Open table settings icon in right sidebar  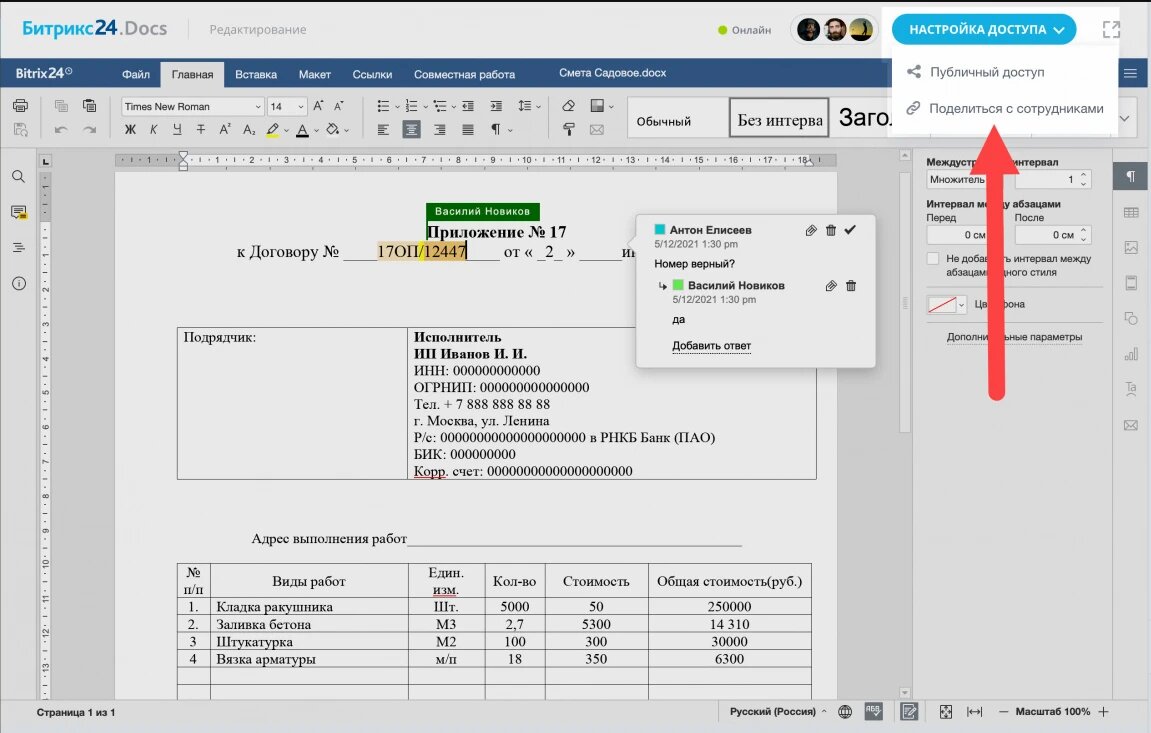1130,213
